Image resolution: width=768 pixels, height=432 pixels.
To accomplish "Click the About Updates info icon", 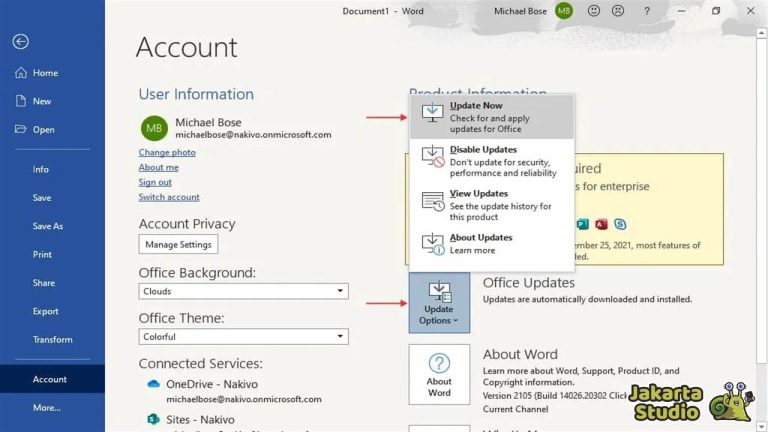I will (432, 244).
